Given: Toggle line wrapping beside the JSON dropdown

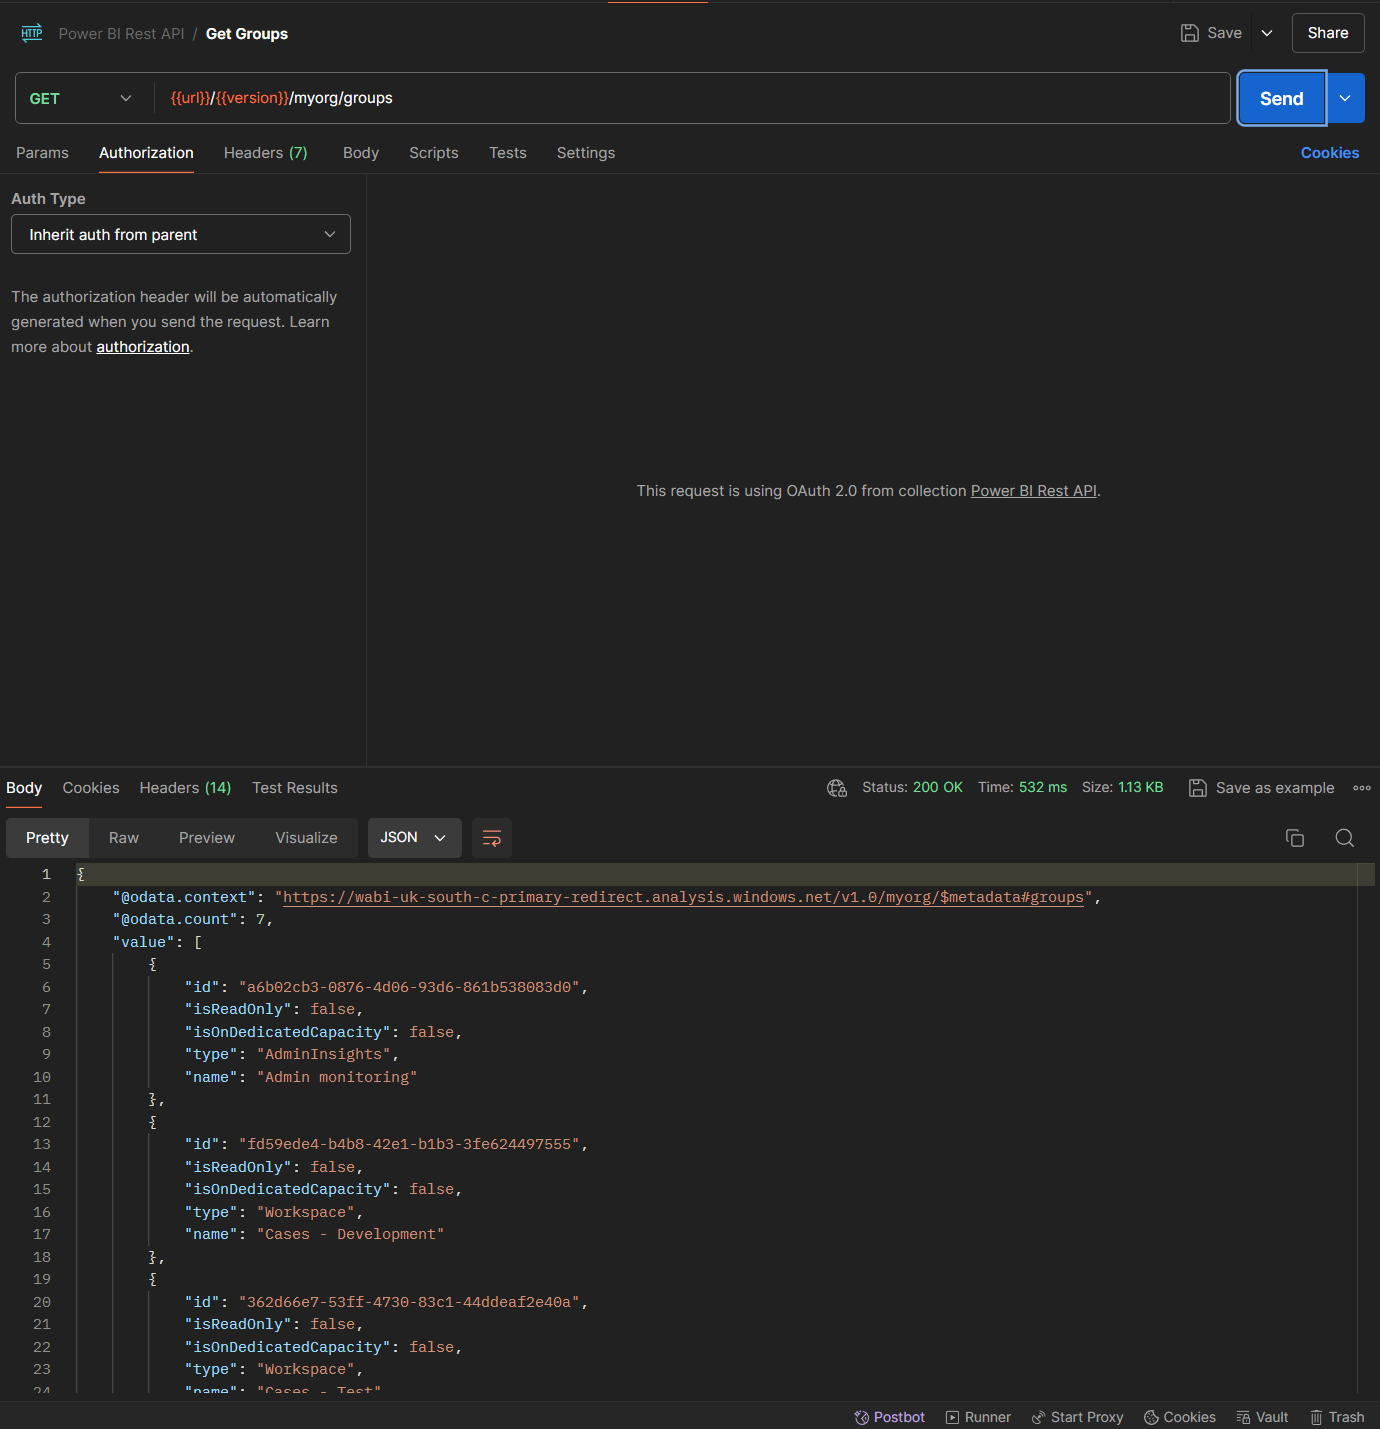Looking at the screenshot, I should point(491,838).
